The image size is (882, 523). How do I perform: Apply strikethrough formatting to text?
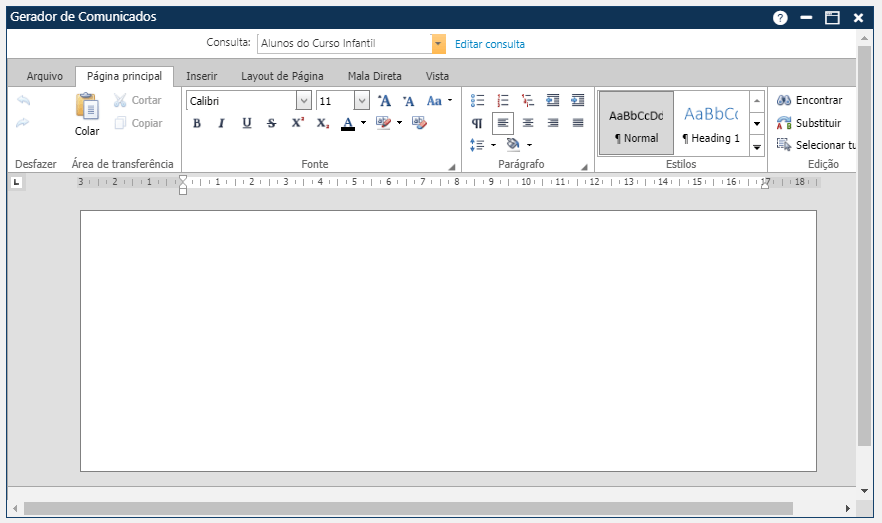click(272, 123)
